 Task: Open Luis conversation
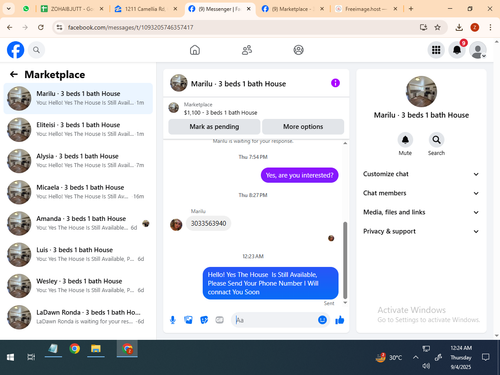point(78,255)
